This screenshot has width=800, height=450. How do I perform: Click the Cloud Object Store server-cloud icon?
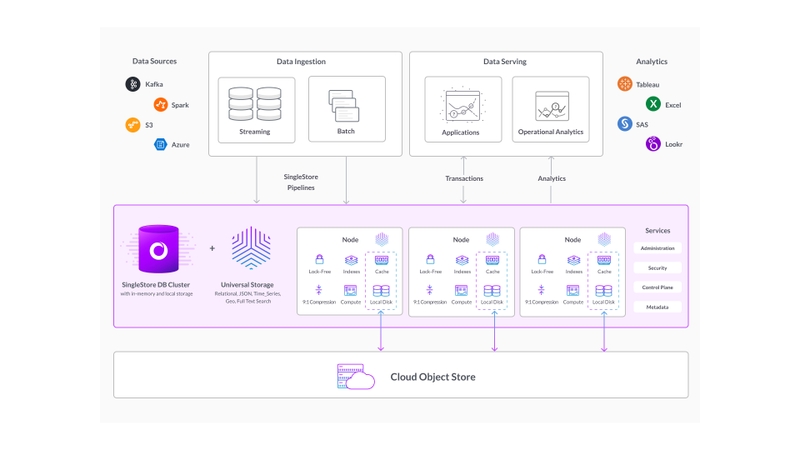356,377
